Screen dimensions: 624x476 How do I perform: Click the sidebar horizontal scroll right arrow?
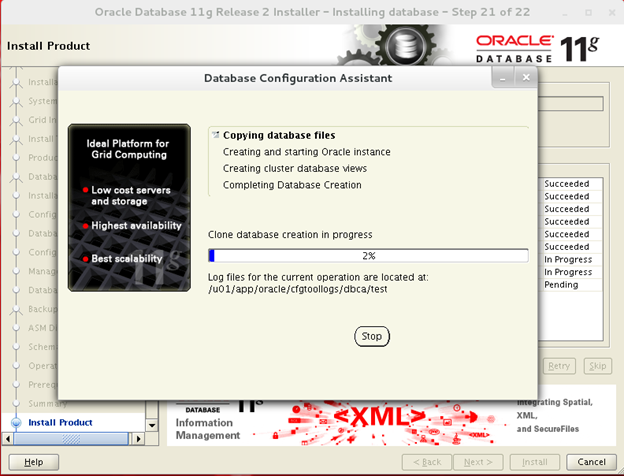click(x=138, y=439)
